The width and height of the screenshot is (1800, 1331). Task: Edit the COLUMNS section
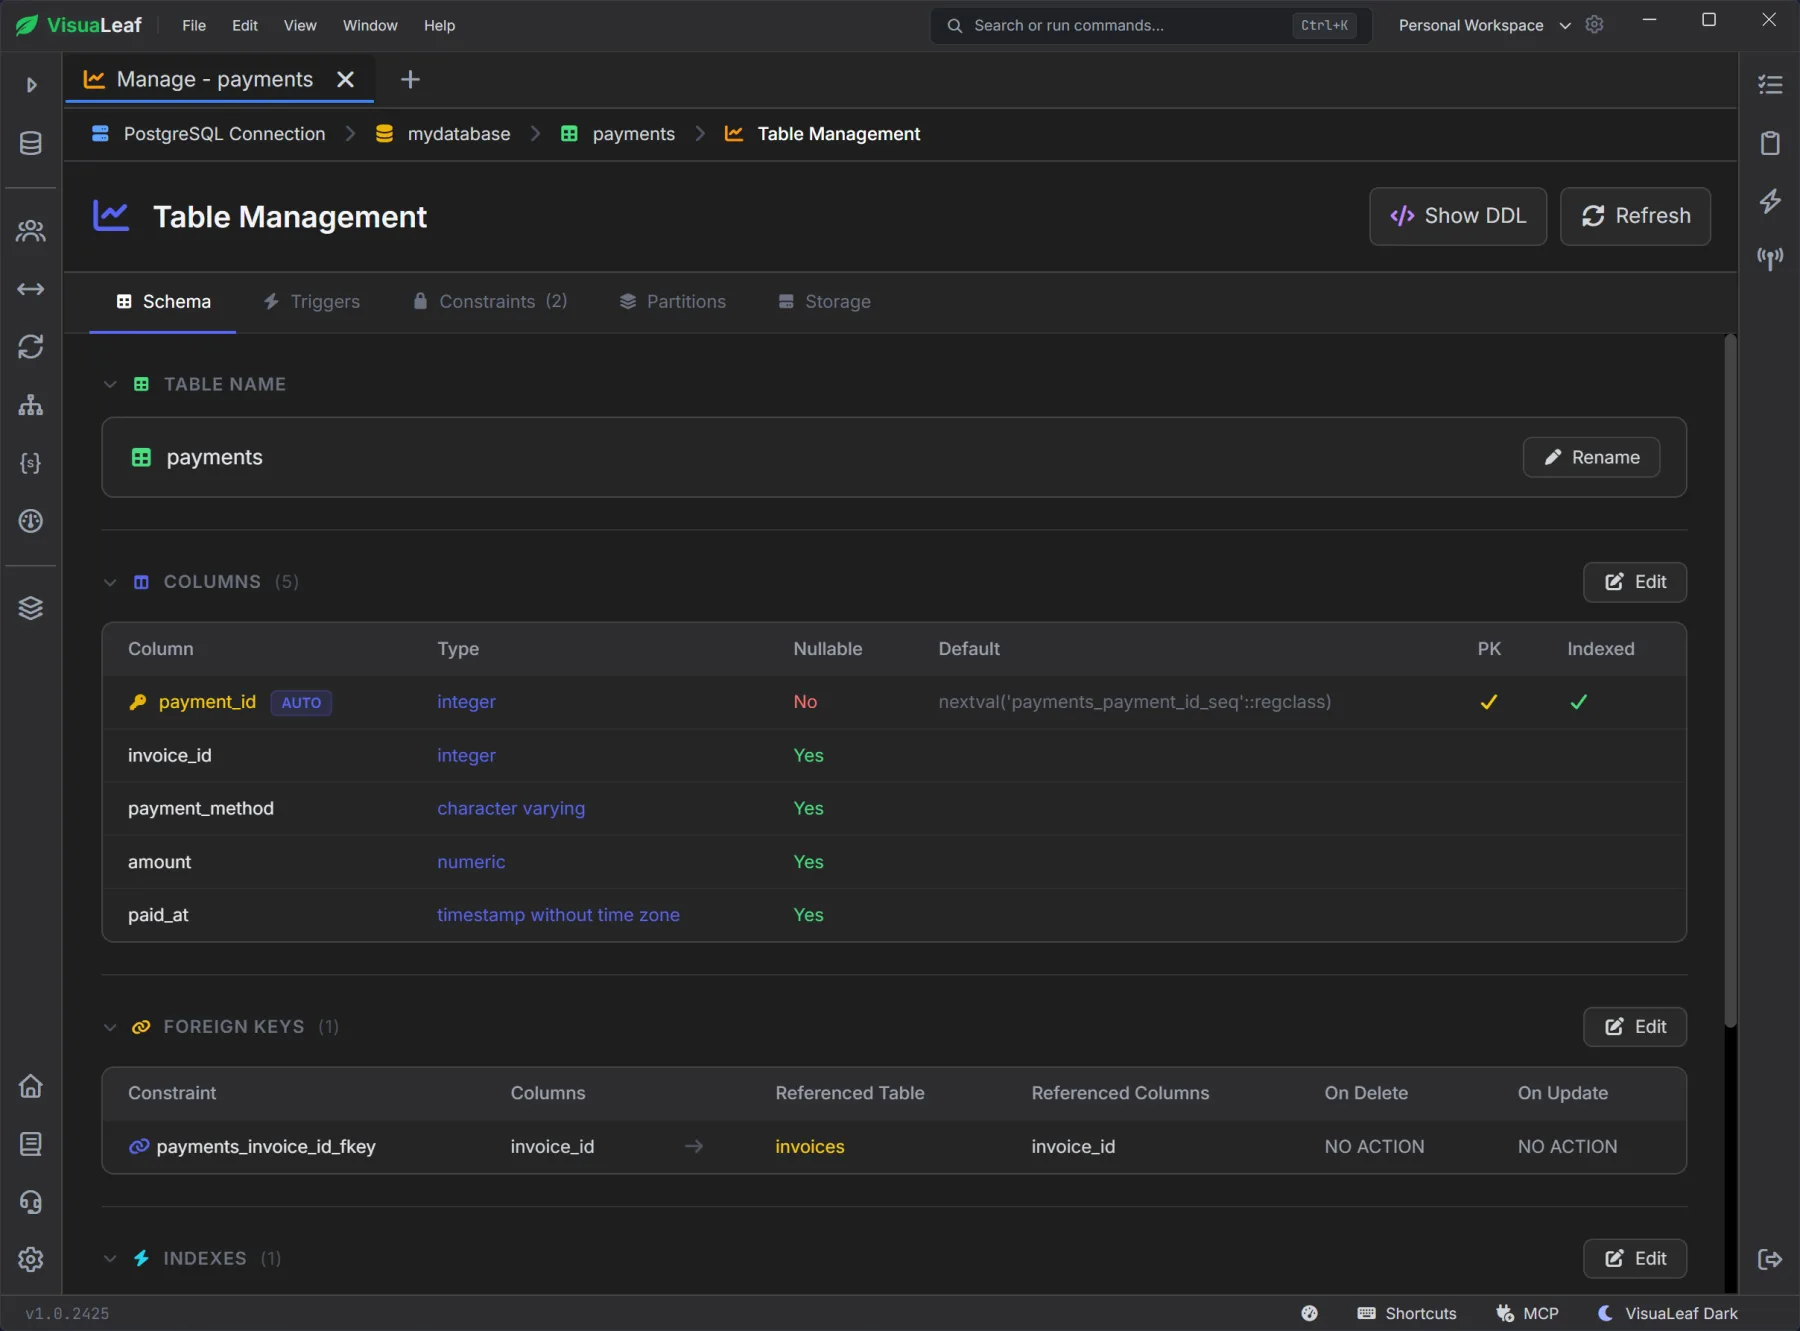[x=1635, y=582]
